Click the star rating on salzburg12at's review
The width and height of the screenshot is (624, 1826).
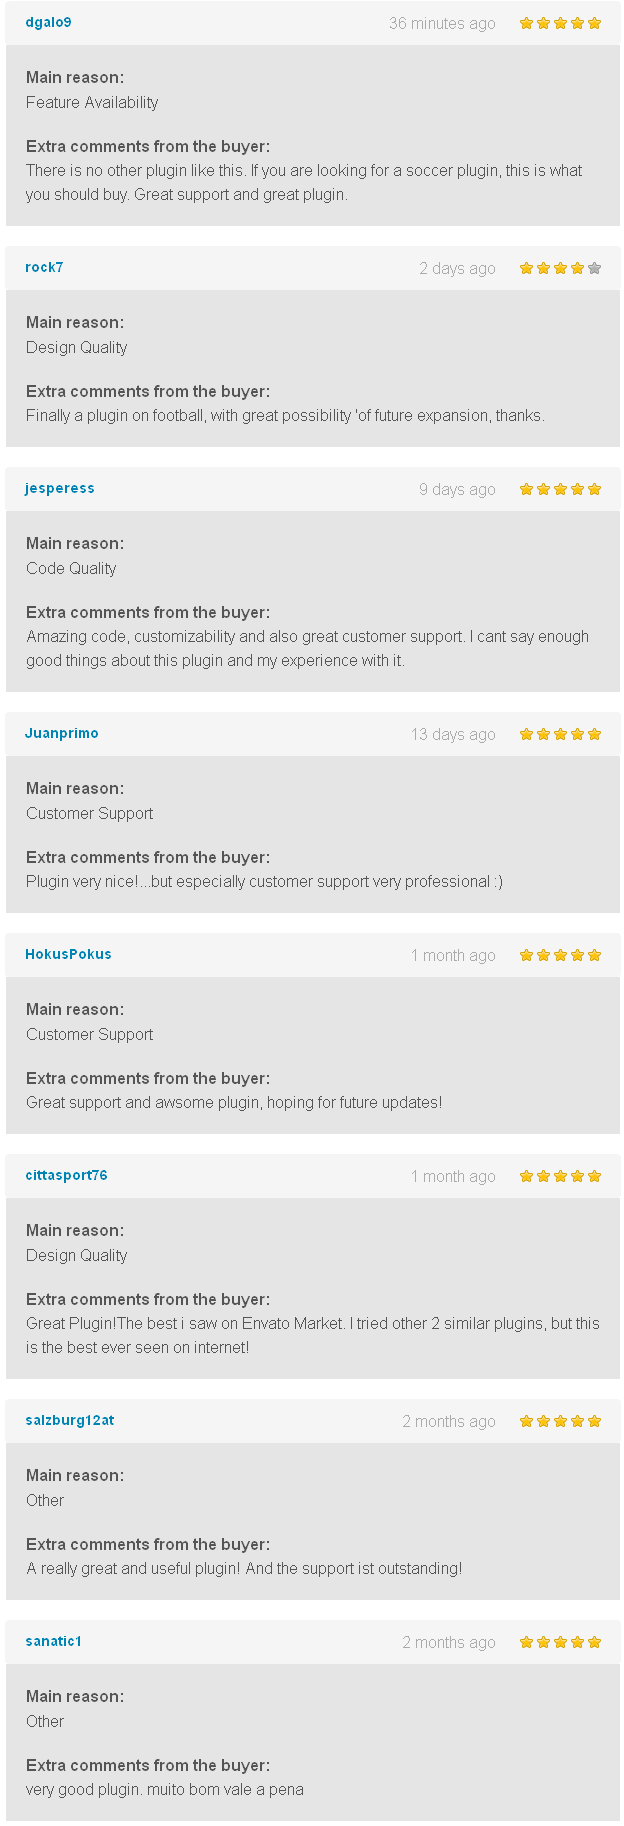click(x=560, y=1421)
